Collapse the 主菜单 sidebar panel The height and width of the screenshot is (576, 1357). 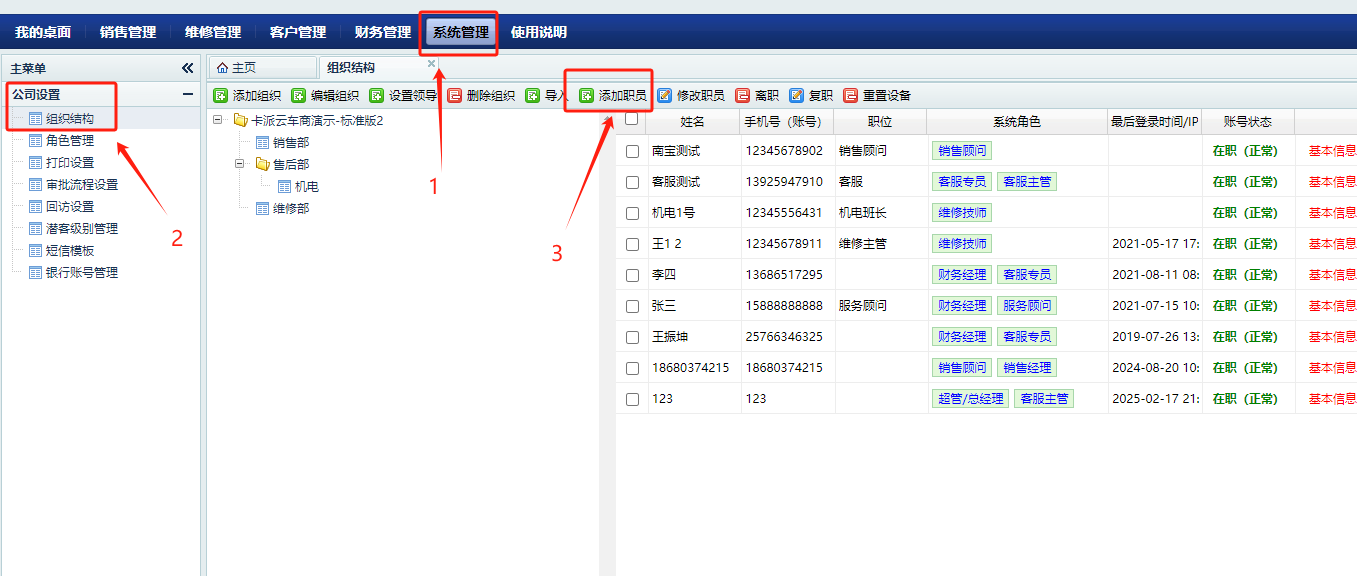coord(187,68)
